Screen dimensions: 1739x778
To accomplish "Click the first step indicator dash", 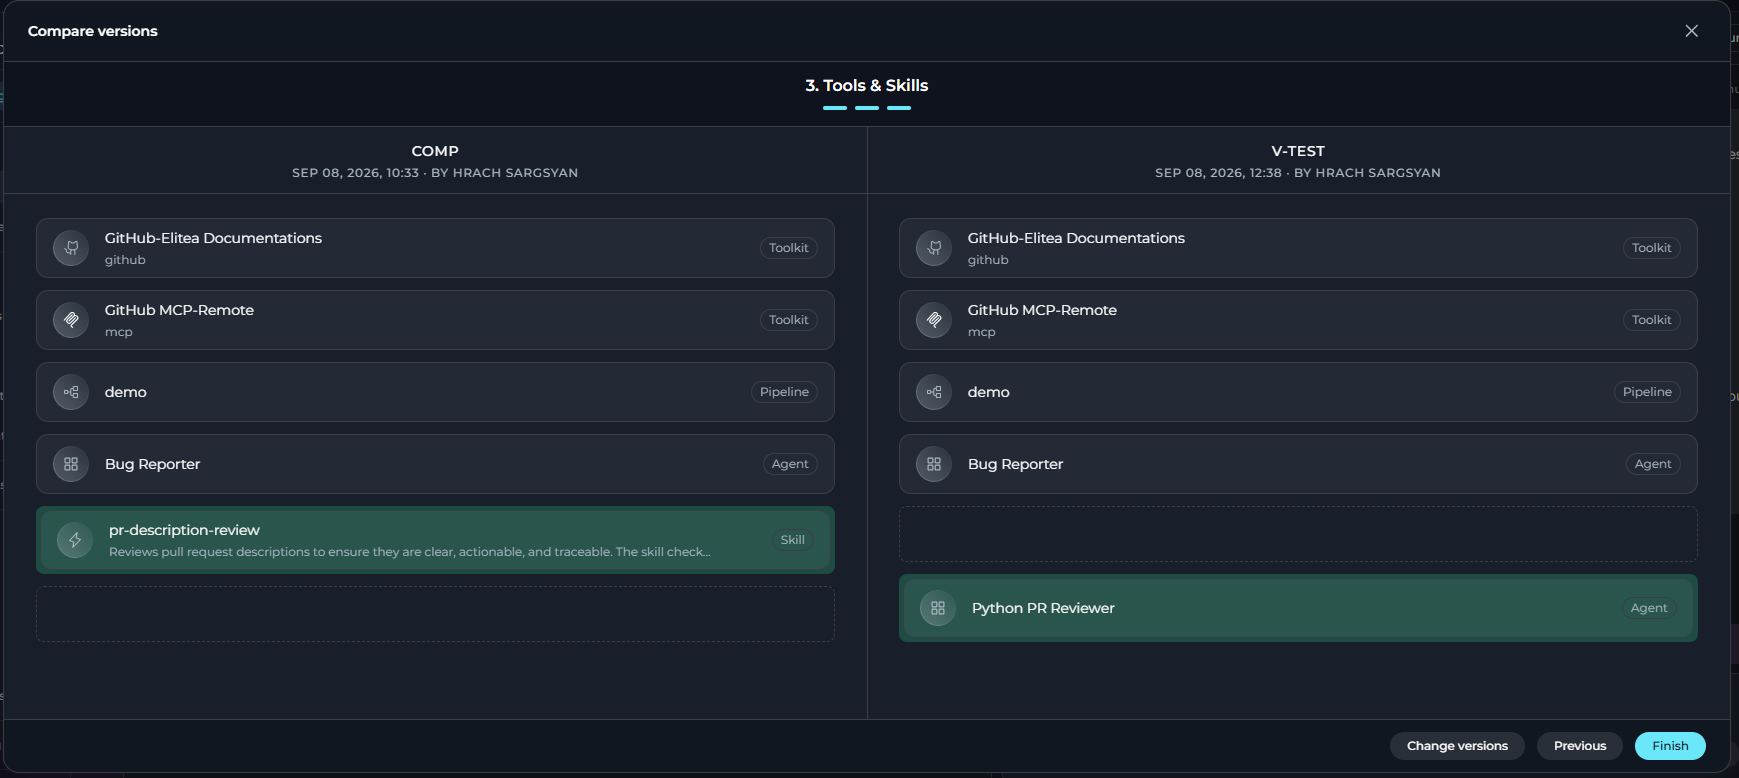I will click(835, 108).
